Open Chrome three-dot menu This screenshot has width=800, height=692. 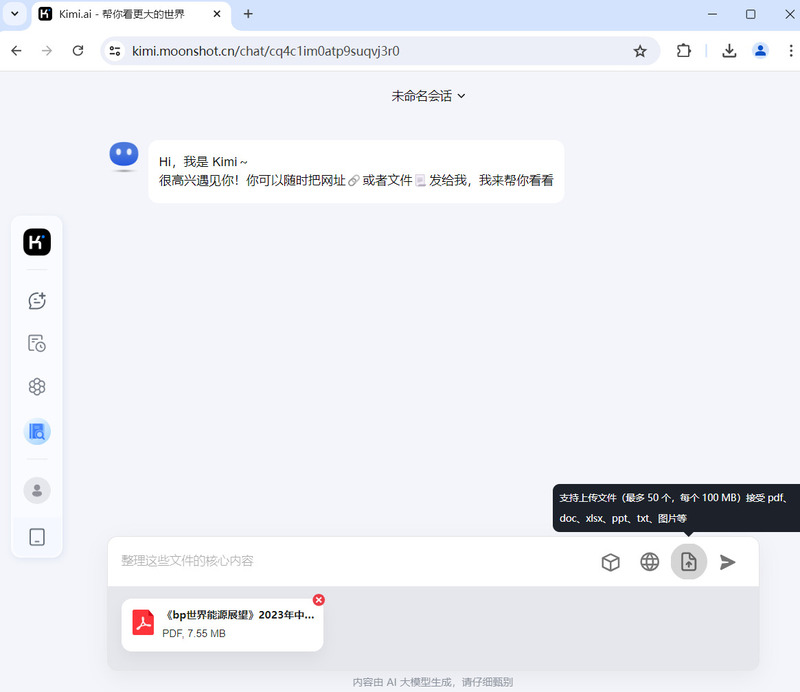pyautogui.click(x=790, y=51)
